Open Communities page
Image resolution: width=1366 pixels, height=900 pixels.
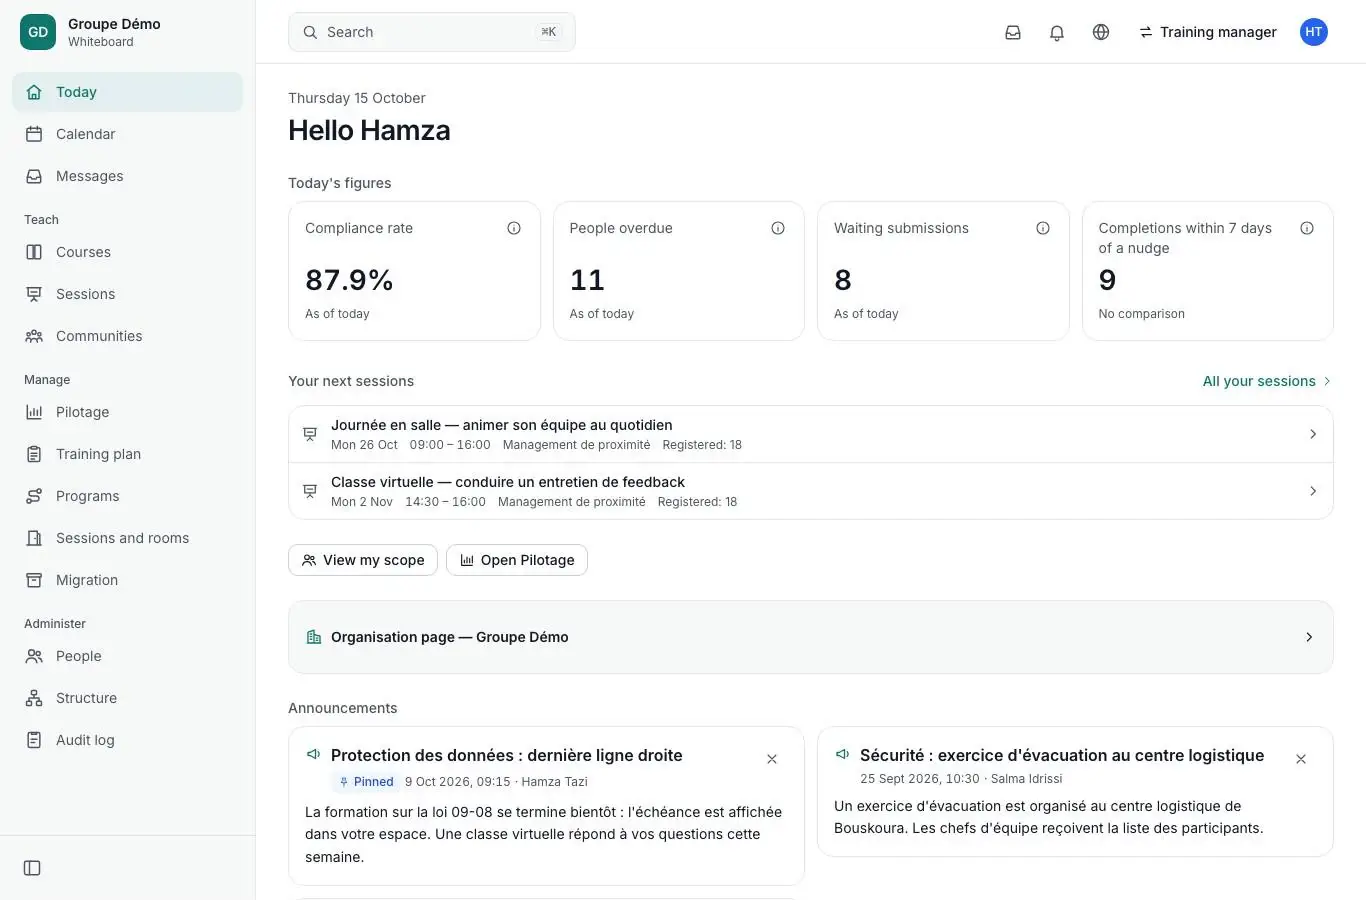(127, 336)
